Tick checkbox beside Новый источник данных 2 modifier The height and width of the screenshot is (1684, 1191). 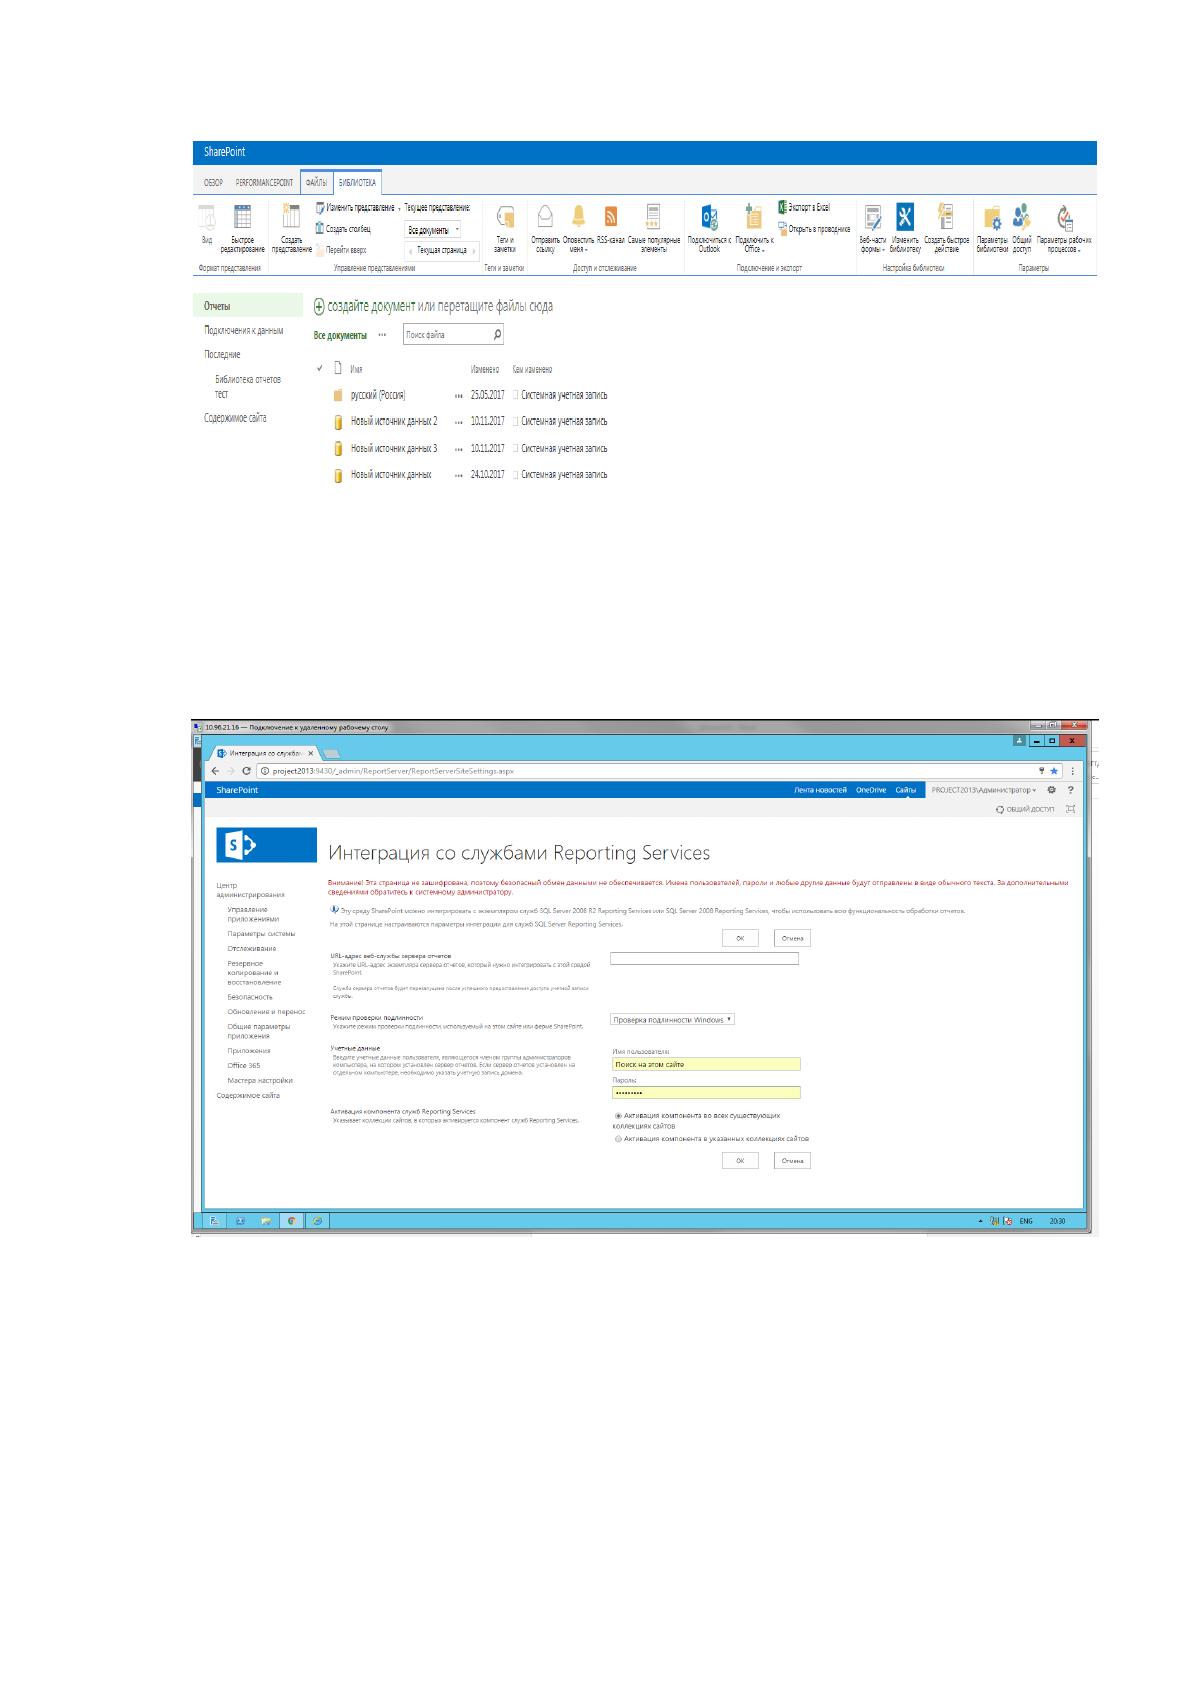(x=516, y=422)
